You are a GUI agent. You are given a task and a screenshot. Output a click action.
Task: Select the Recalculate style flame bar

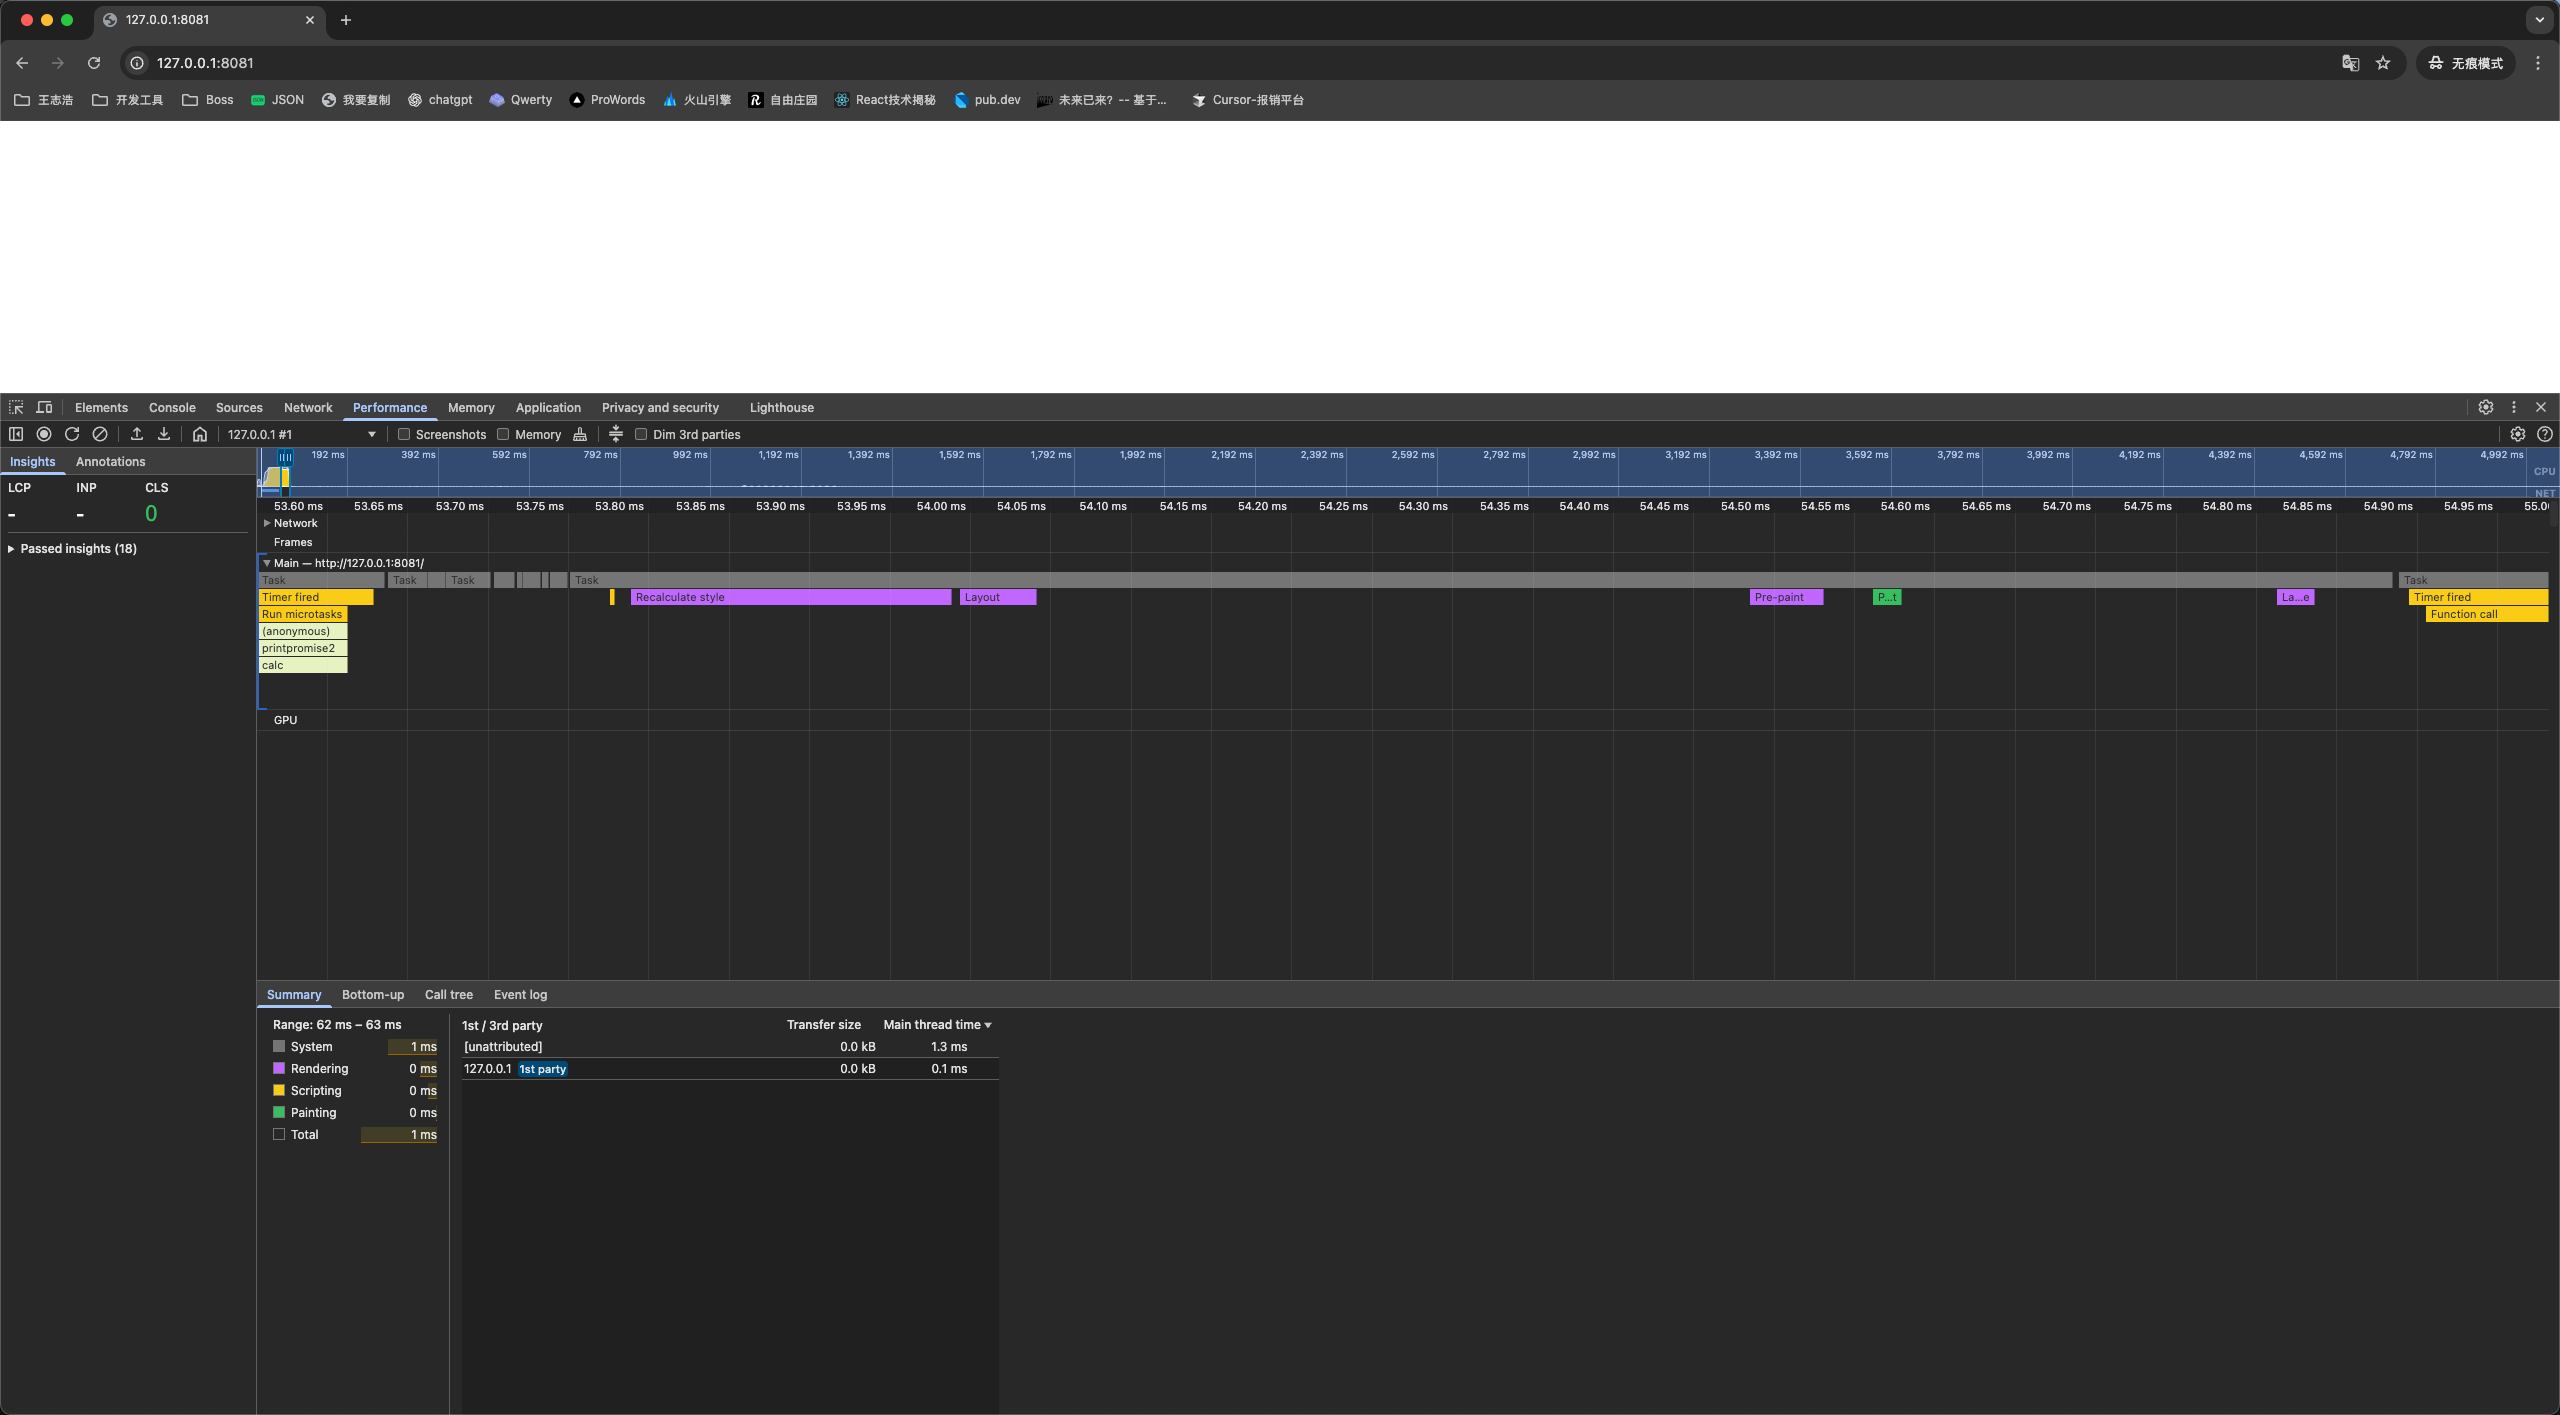(790, 597)
